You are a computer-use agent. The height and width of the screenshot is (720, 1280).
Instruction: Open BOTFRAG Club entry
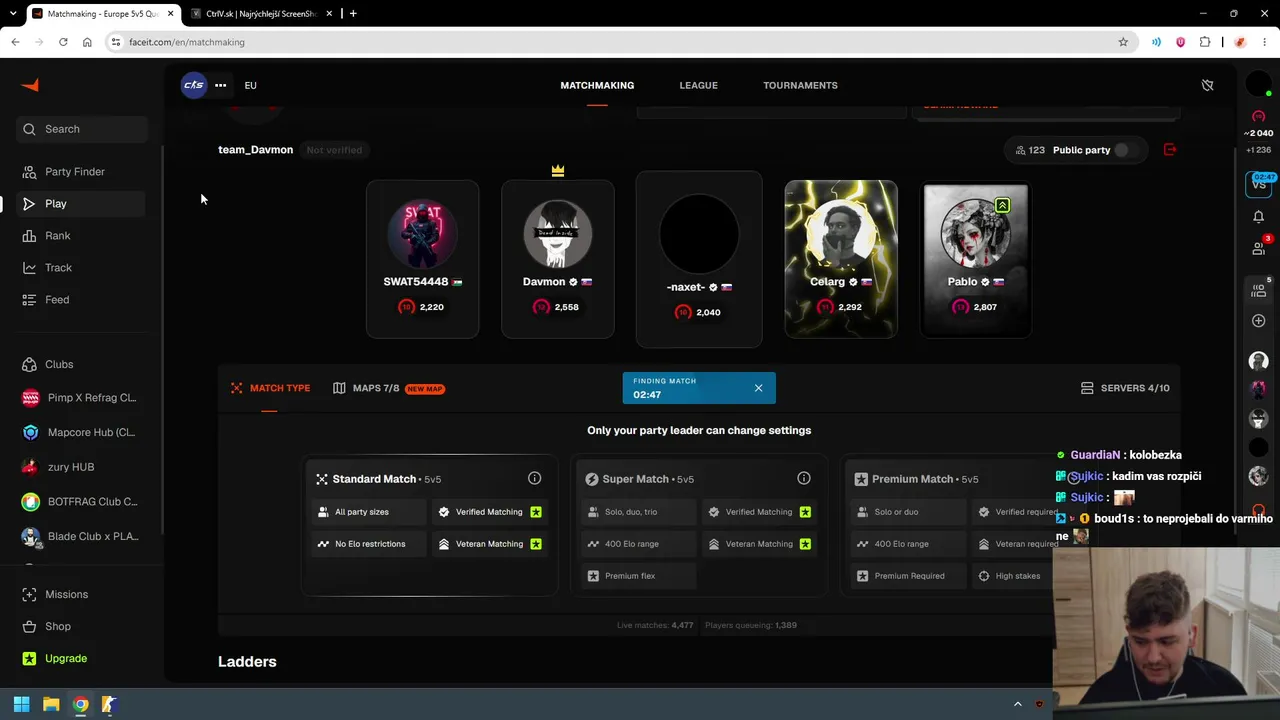(x=82, y=502)
